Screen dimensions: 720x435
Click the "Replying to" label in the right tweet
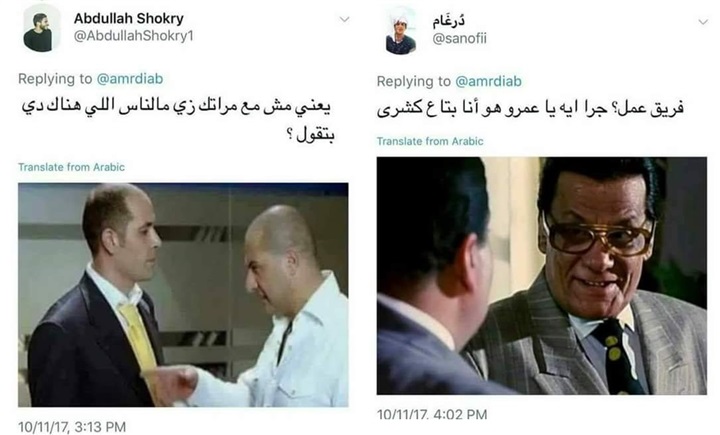coord(414,81)
